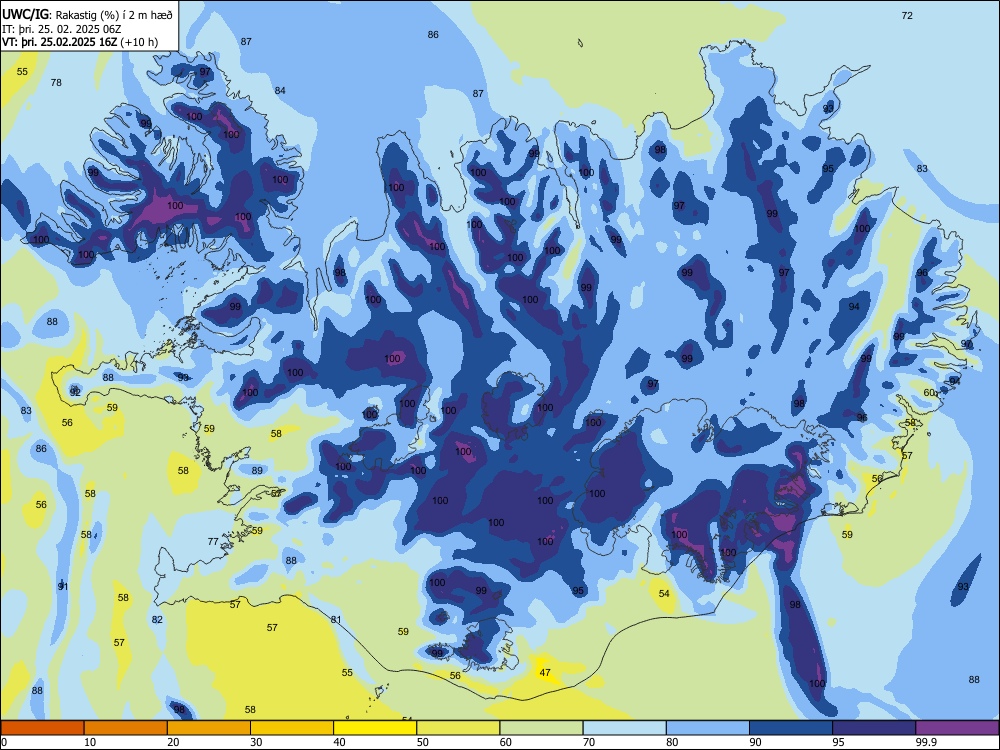Screen dimensions: 1000x750
Task: Pick the 60–70 light green legend swatch
Action: (541, 728)
